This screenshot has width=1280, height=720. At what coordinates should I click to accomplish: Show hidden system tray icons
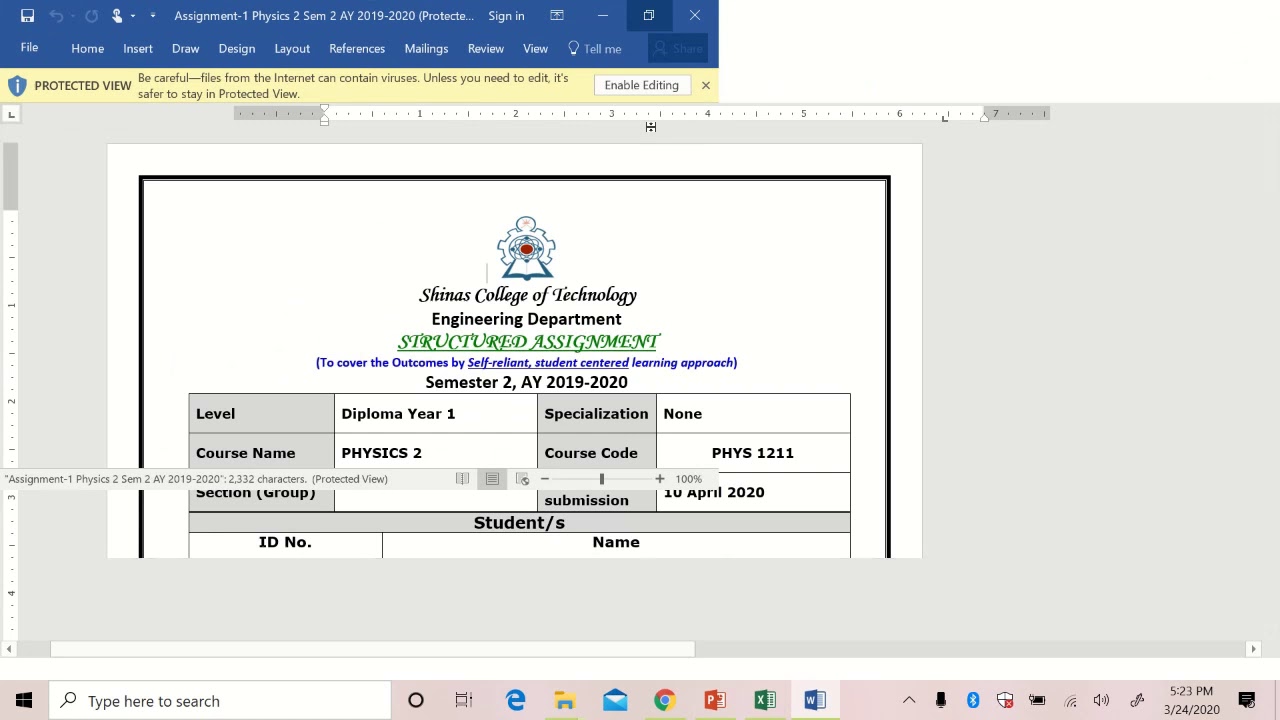pyautogui.click(x=909, y=701)
